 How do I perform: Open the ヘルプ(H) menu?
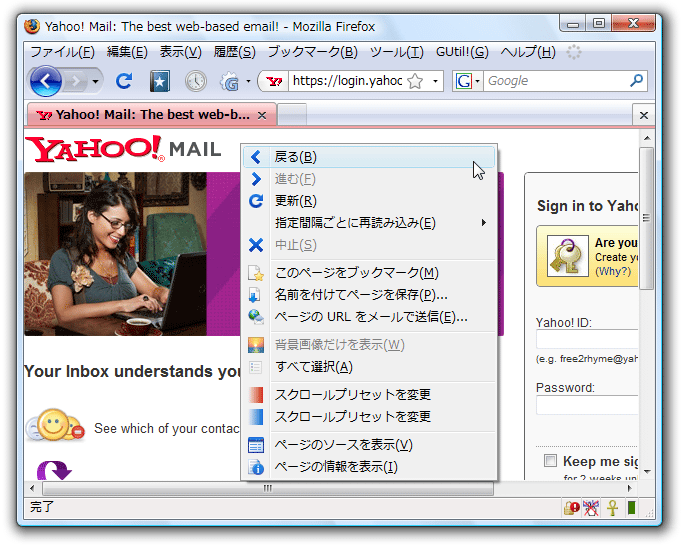(528, 52)
